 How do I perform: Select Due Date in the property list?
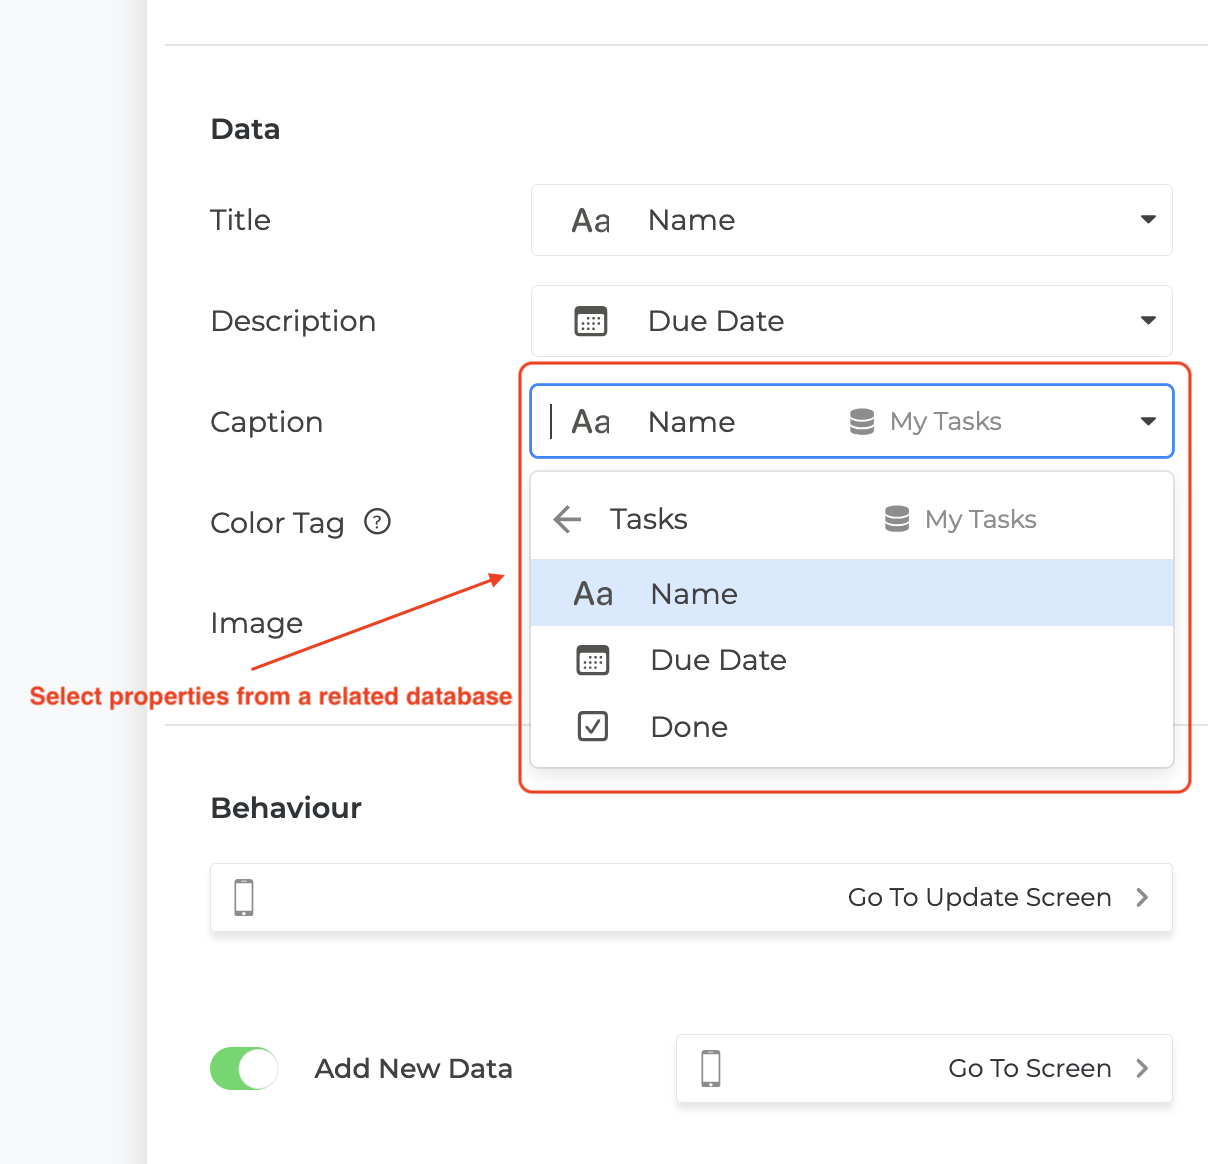tap(718, 660)
